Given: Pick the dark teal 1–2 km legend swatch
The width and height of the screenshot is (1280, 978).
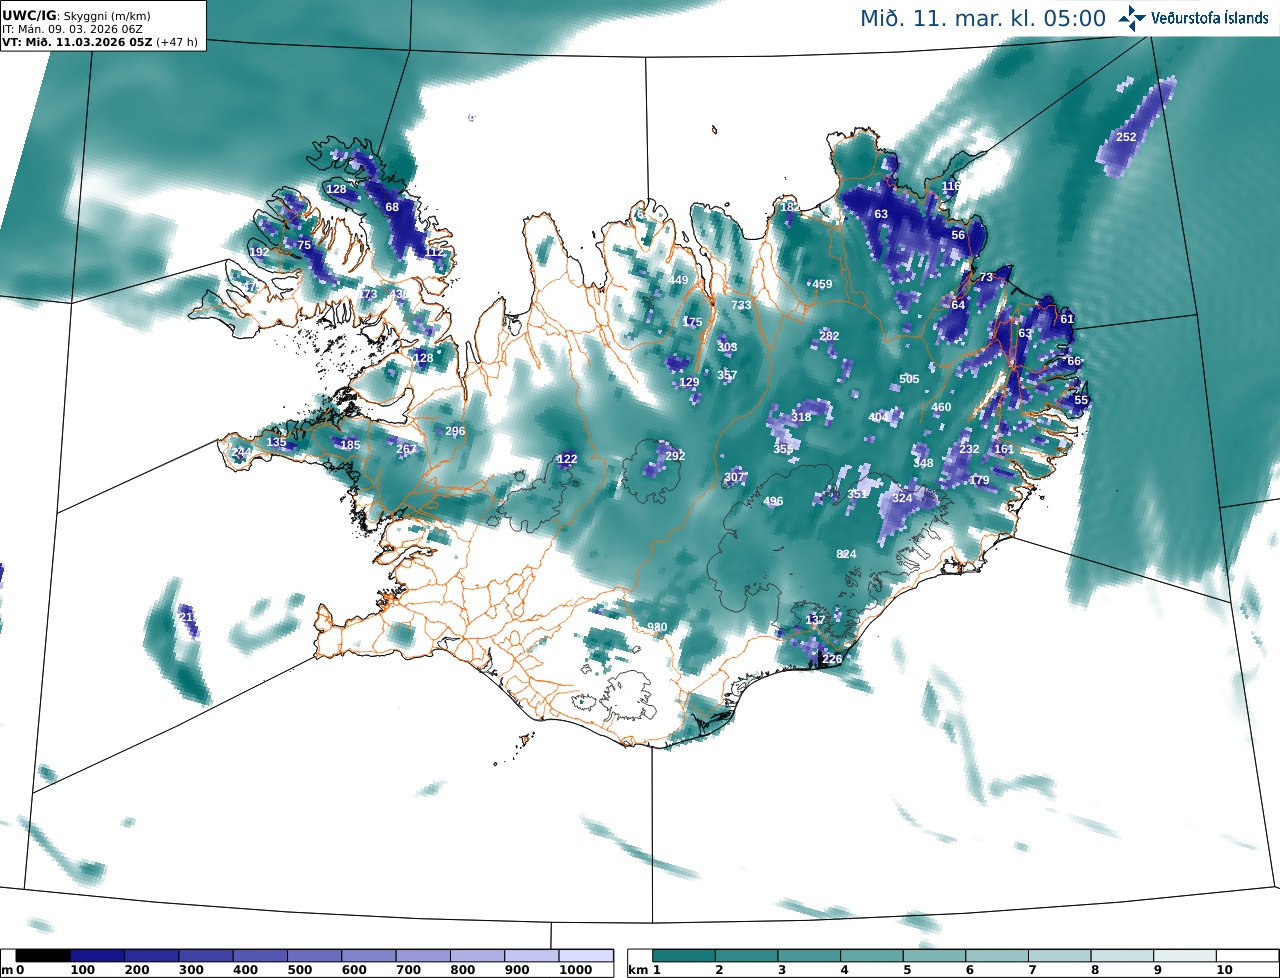Looking at the screenshot, I should click(684, 956).
